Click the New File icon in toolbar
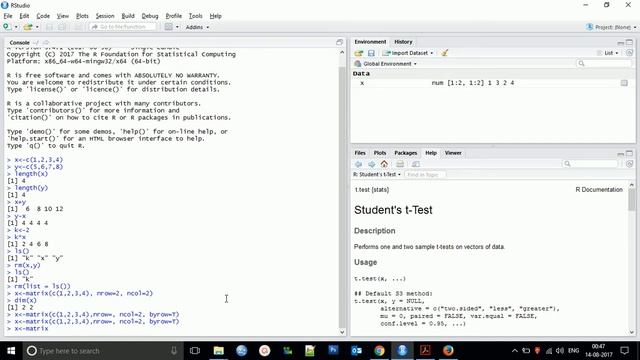640x360 pixels. coord(7,27)
